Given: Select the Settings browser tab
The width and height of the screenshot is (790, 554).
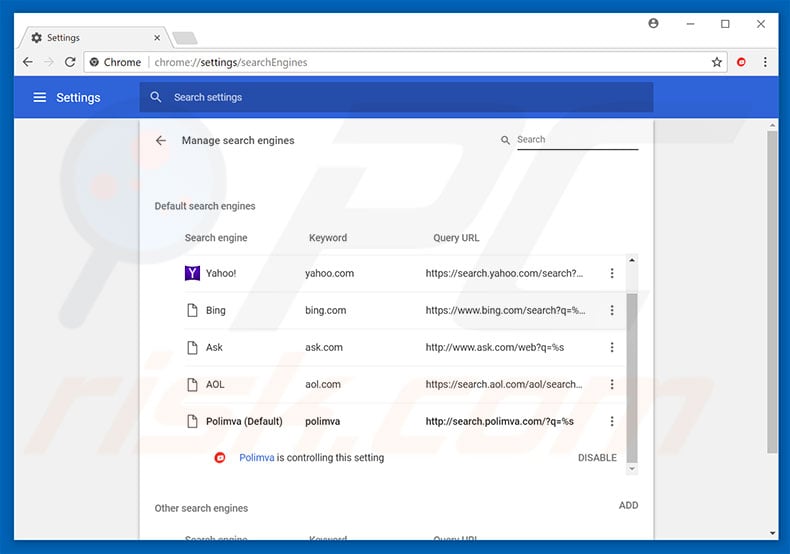Looking at the screenshot, I should (x=96, y=38).
